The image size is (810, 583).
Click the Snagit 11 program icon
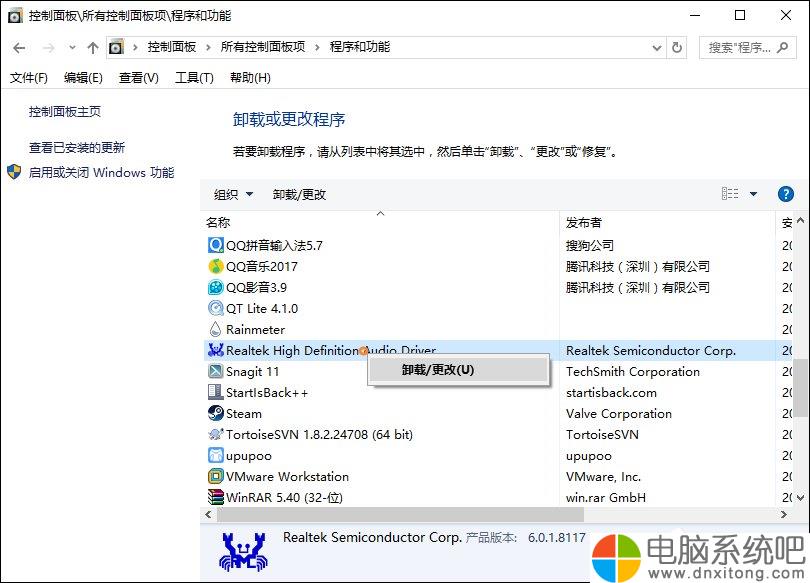(215, 371)
